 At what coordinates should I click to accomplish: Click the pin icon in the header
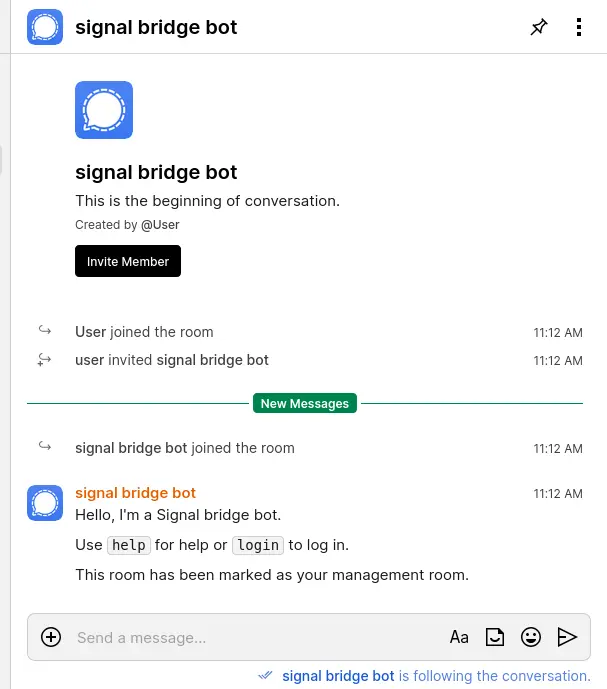[x=539, y=27]
